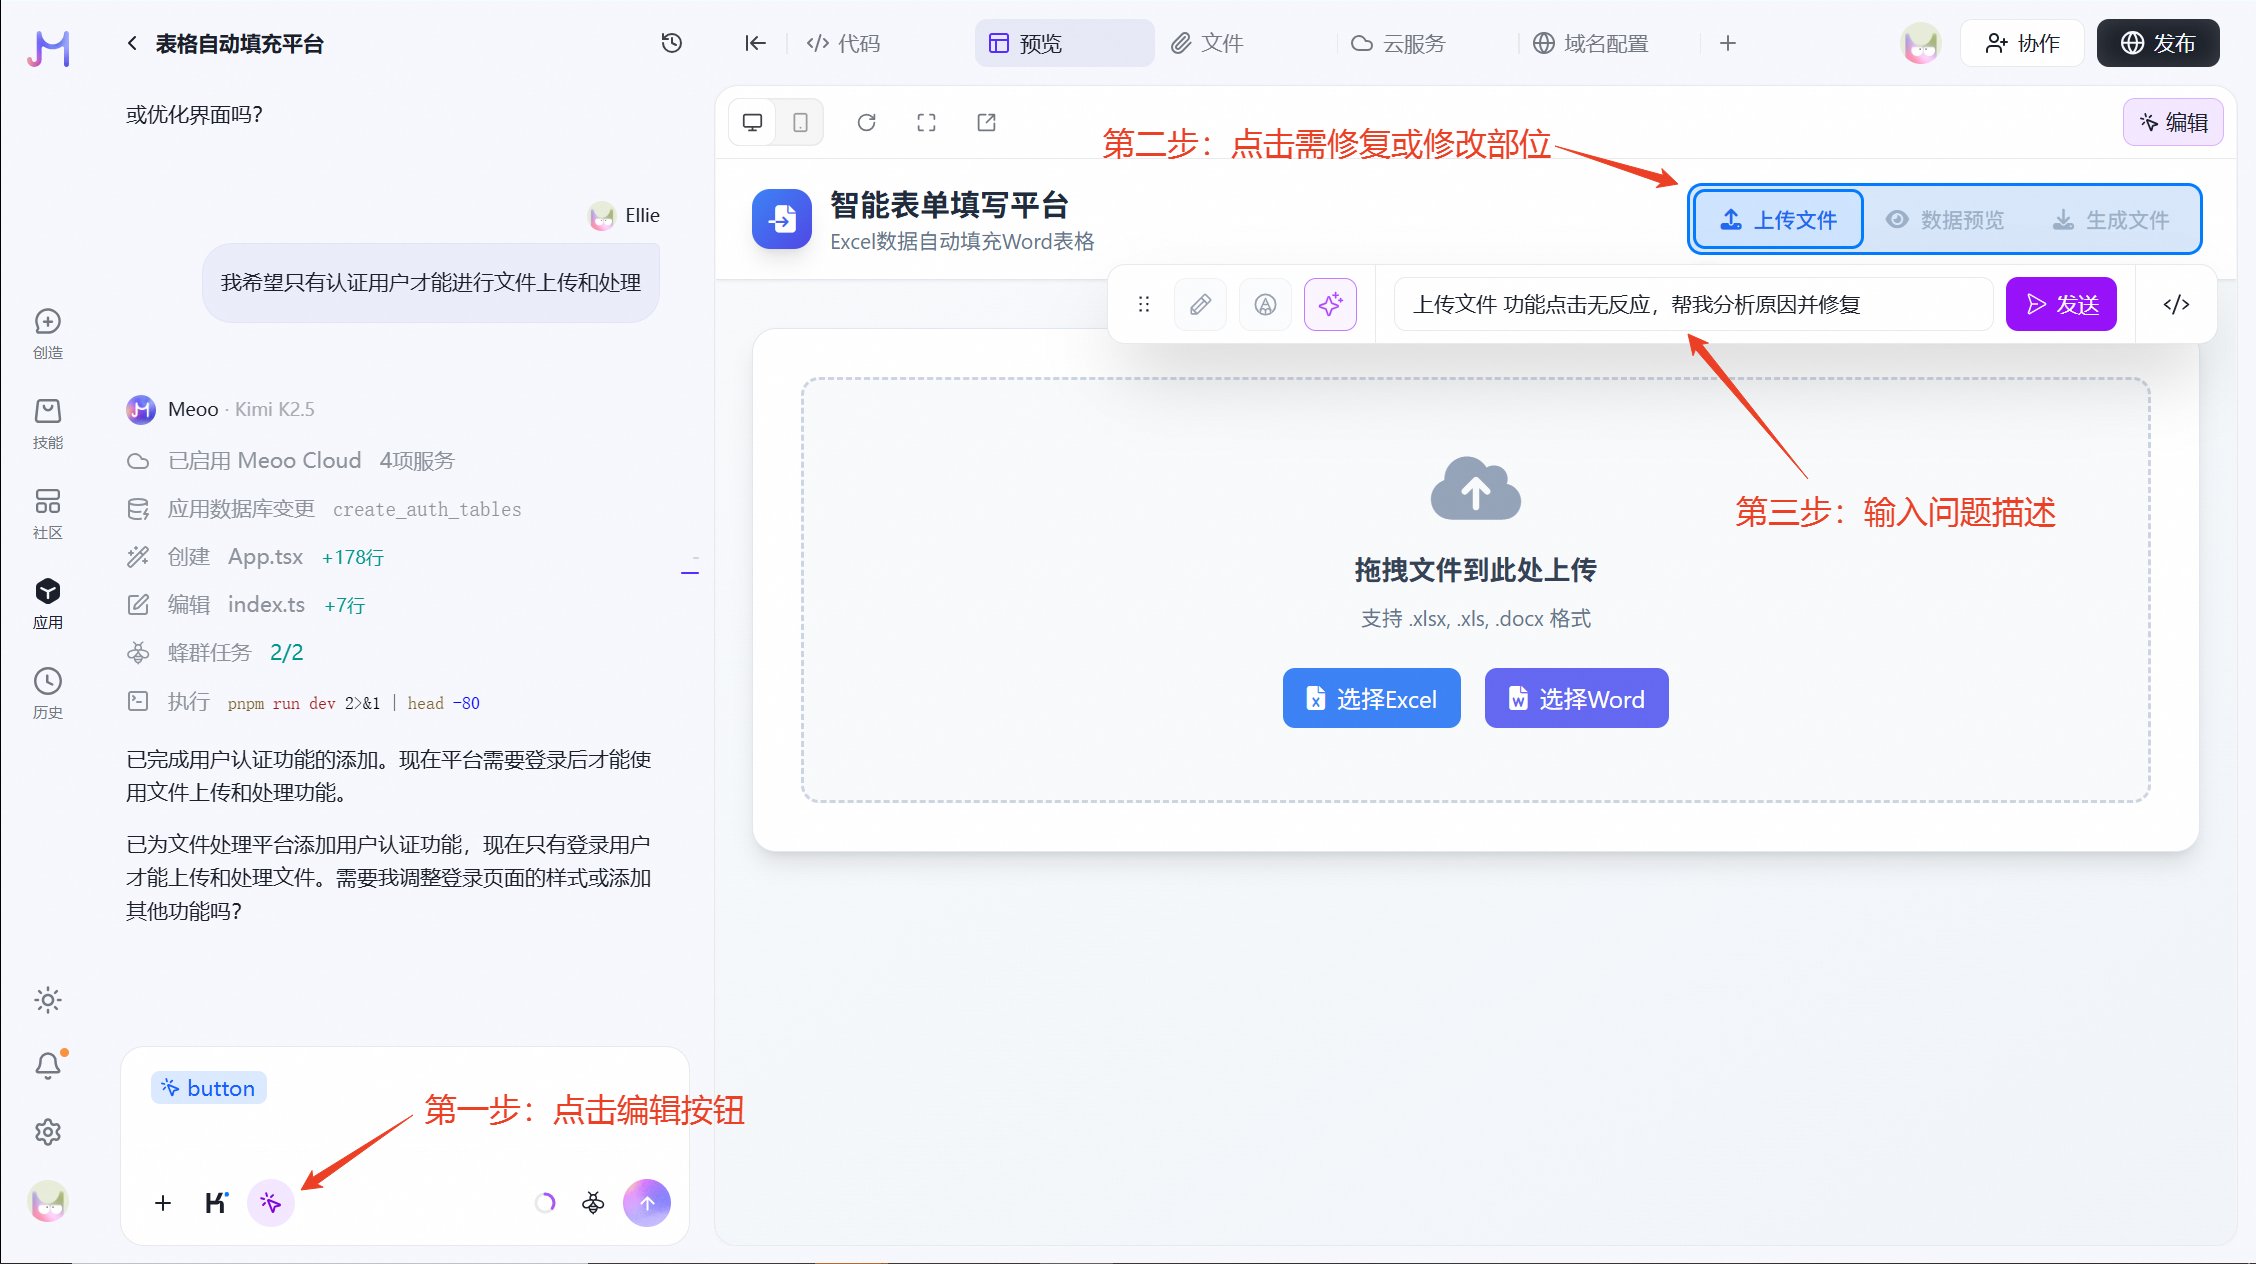Click the profile avatar at bottom left
The height and width of the screenshot is (1264, 2256).
(48, 1202)
